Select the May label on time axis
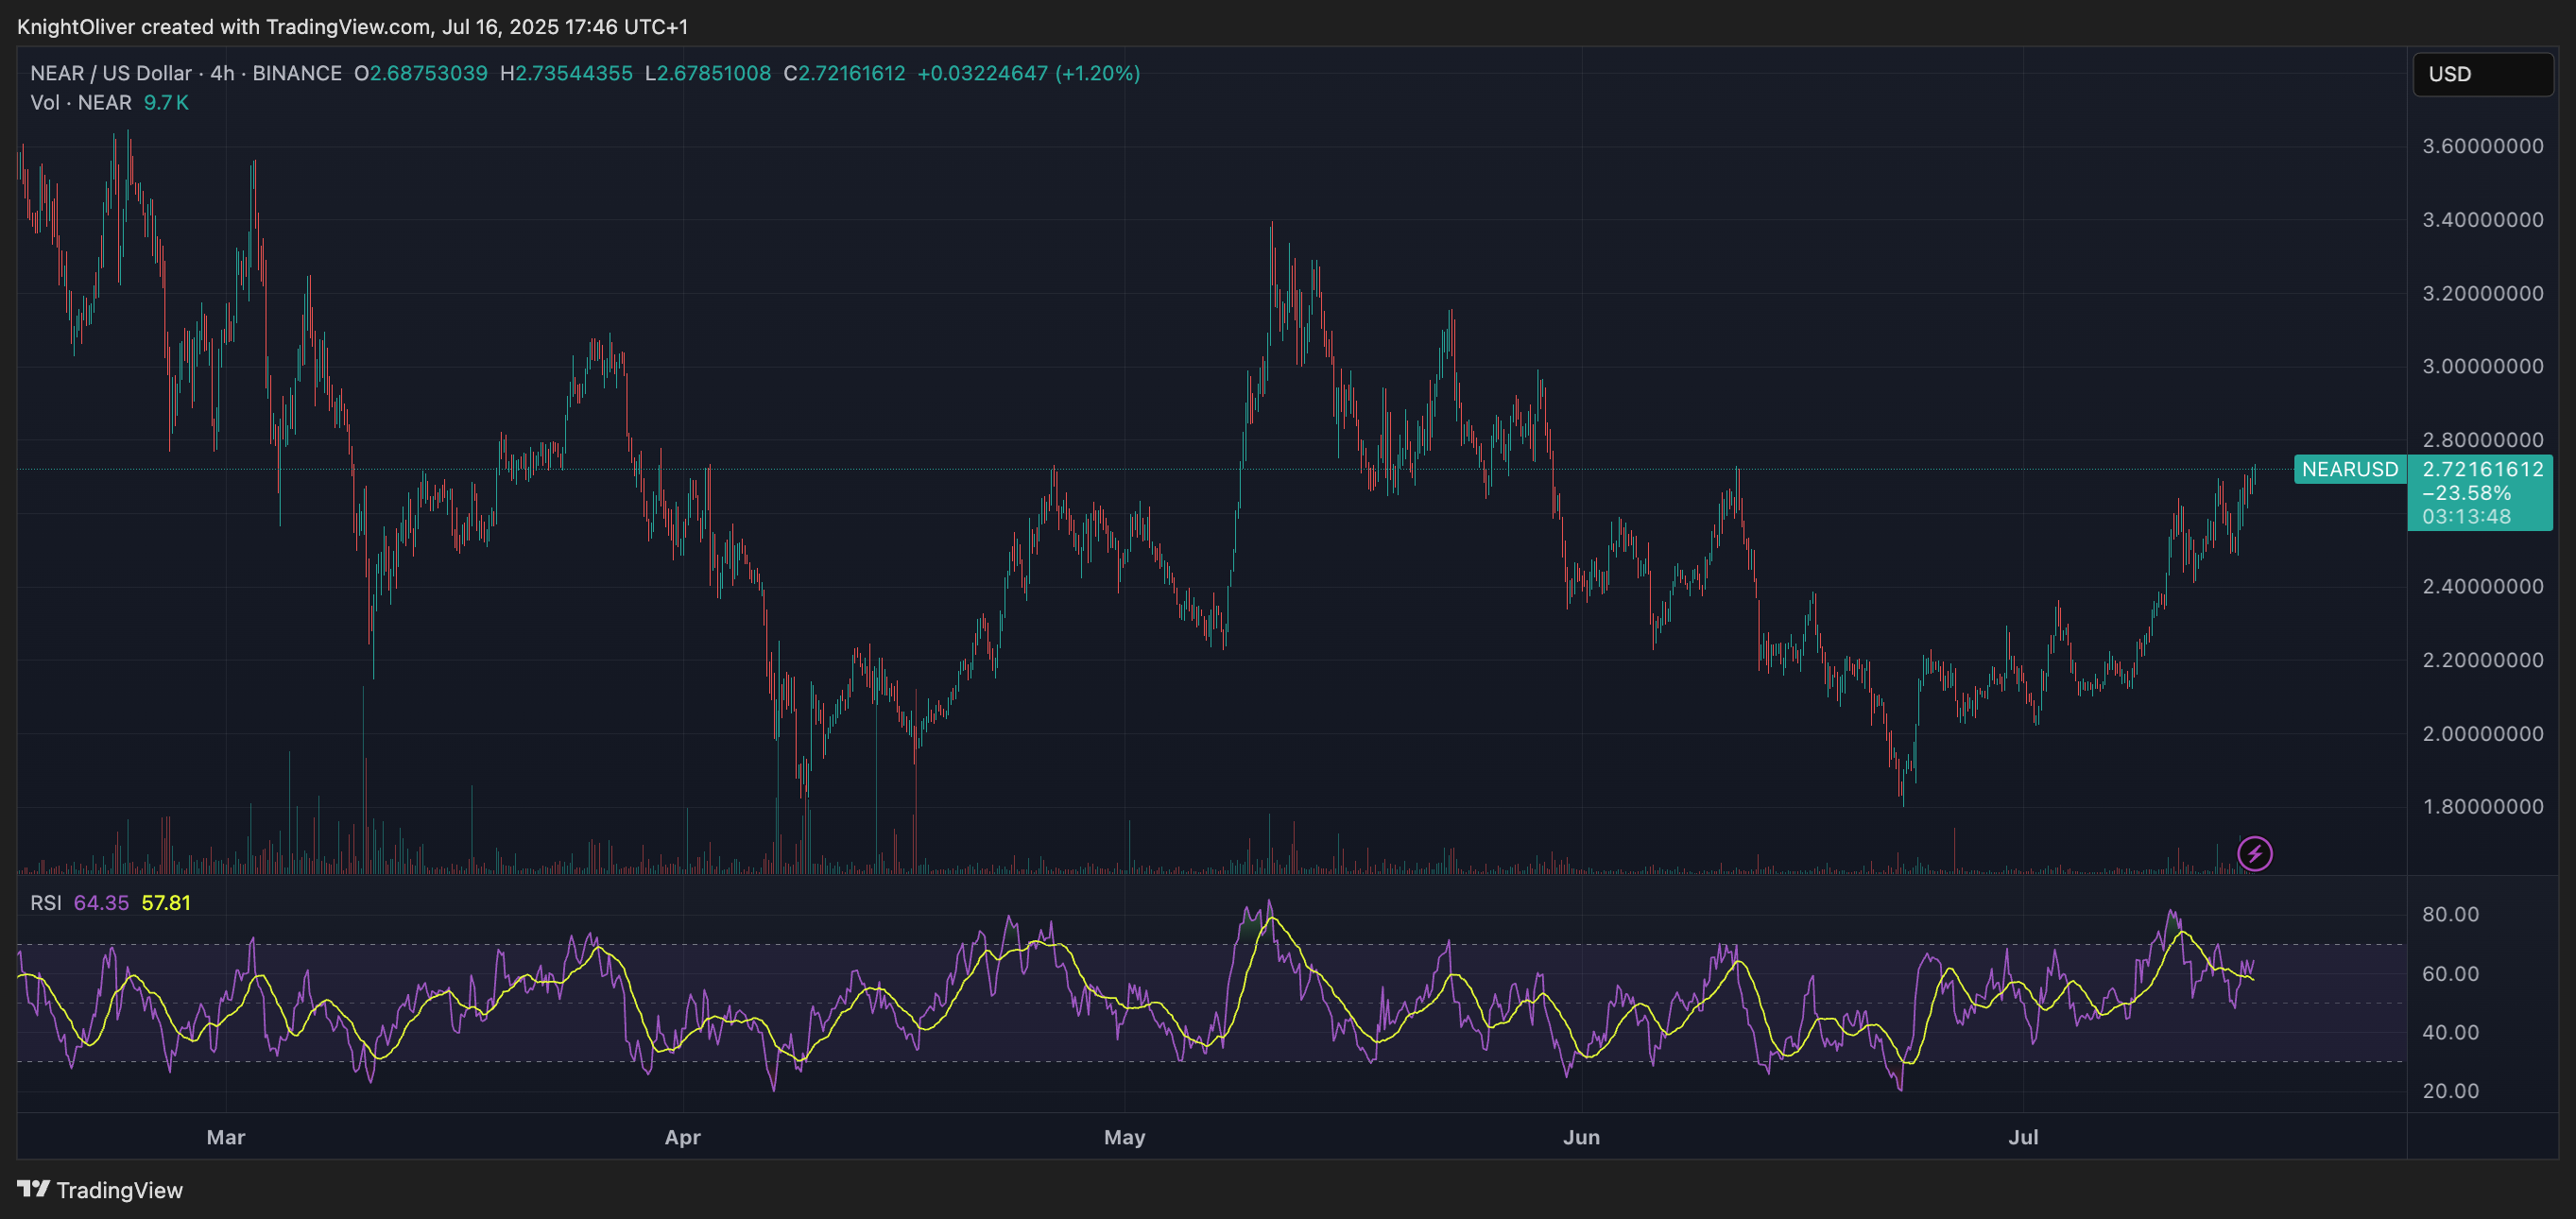Image resolution: width=2576 pixels, height=1219 pixels. pos(1124,1137)
